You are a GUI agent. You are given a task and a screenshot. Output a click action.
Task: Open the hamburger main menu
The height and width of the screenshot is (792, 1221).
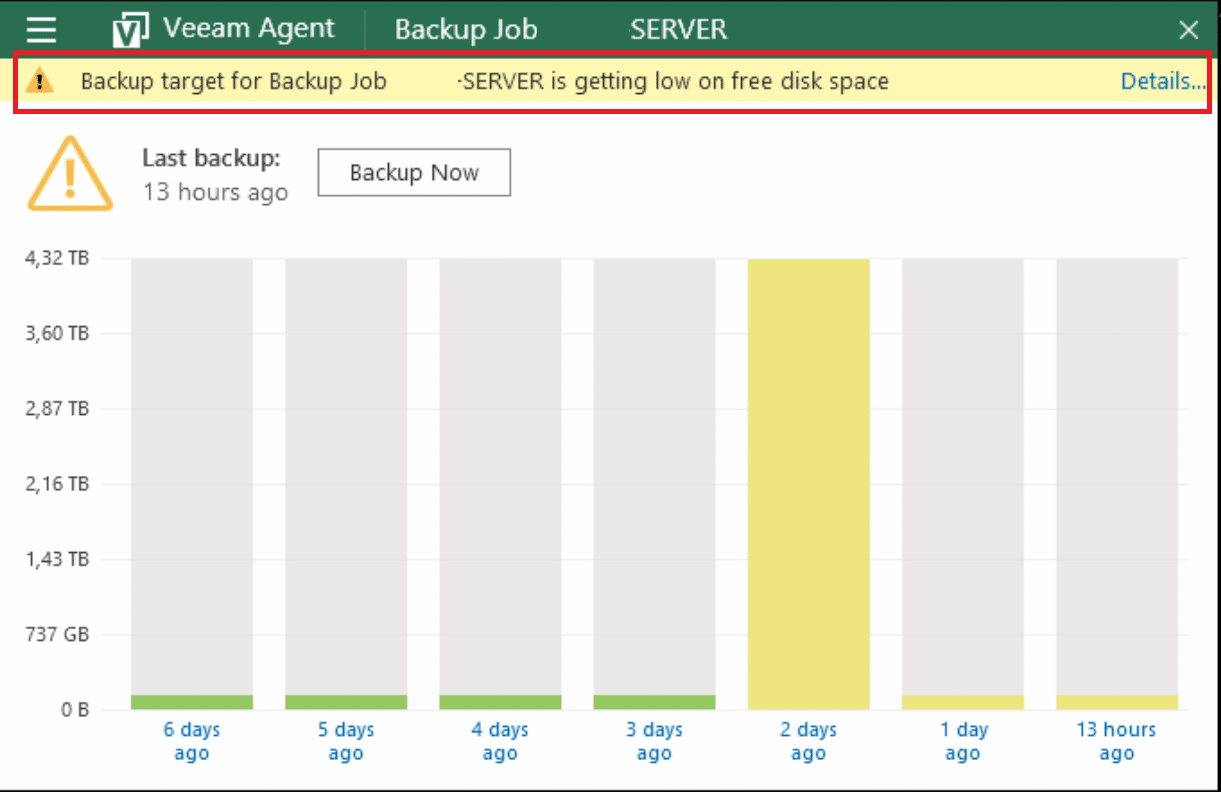(41, 30)
